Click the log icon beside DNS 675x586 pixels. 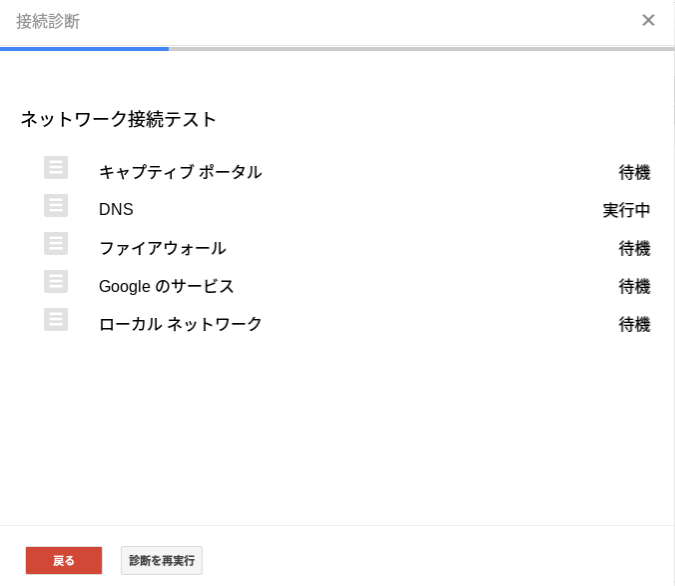56,205
